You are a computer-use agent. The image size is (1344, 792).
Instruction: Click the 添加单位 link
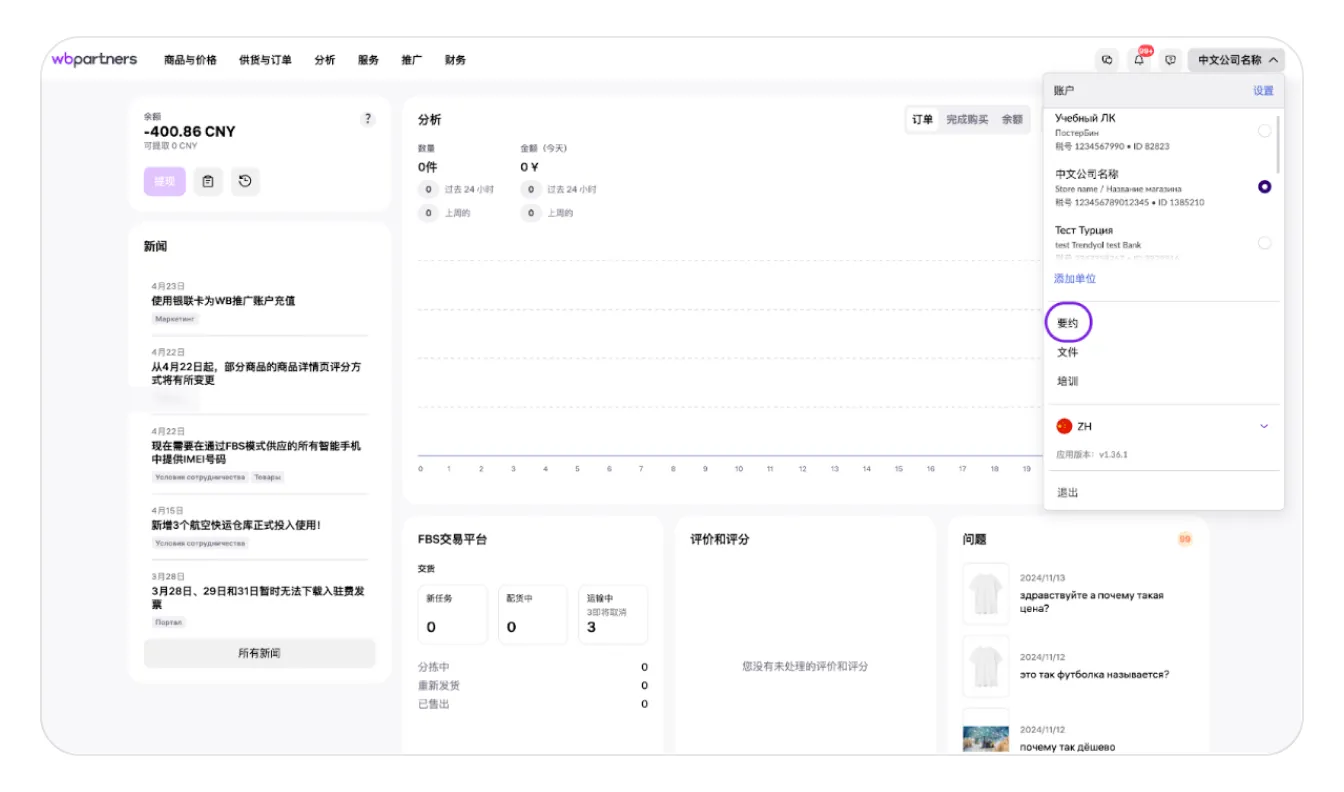tap(1072, 277)
